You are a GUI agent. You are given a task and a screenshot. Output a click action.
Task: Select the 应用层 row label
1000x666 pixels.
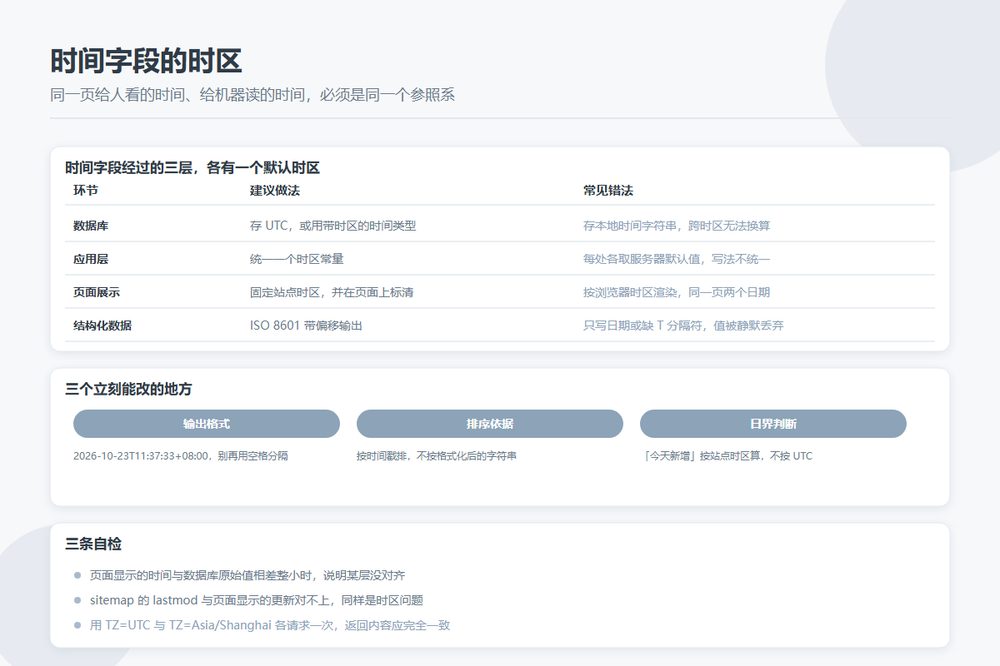pyautogui.click(x=91, y=259)
